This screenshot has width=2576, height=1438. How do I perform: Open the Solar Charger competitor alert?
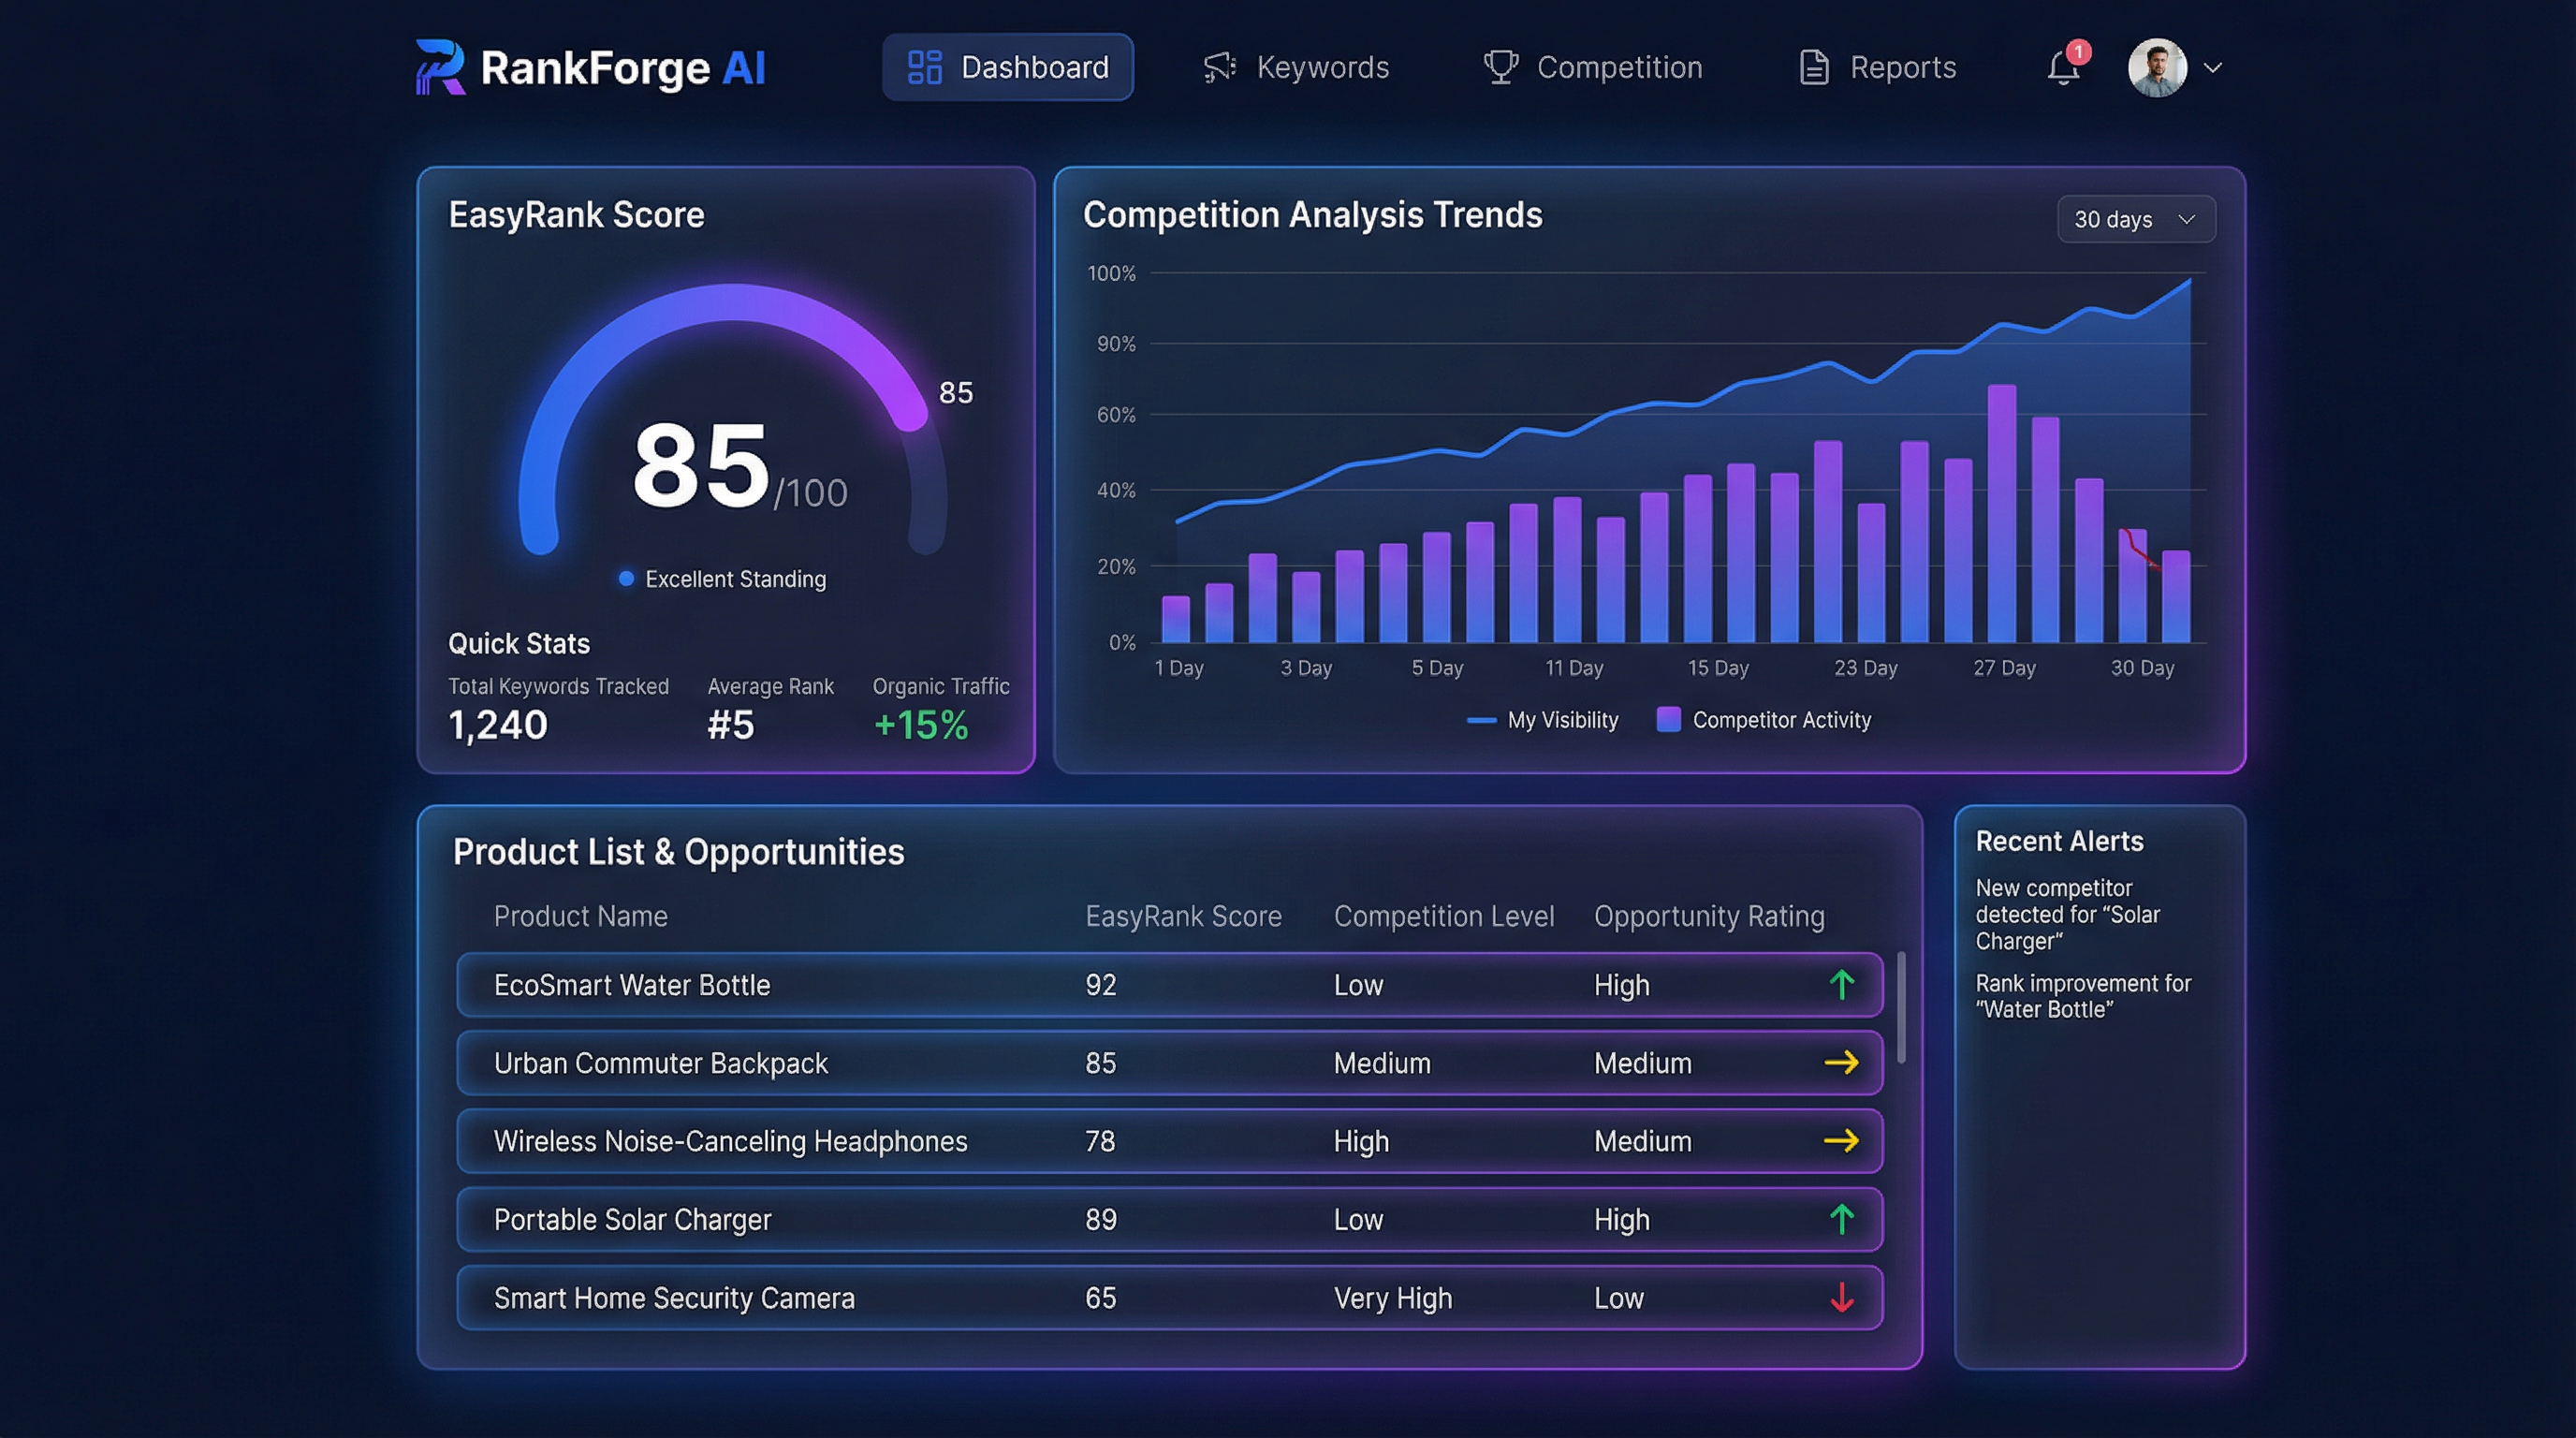pos(2067,914)
